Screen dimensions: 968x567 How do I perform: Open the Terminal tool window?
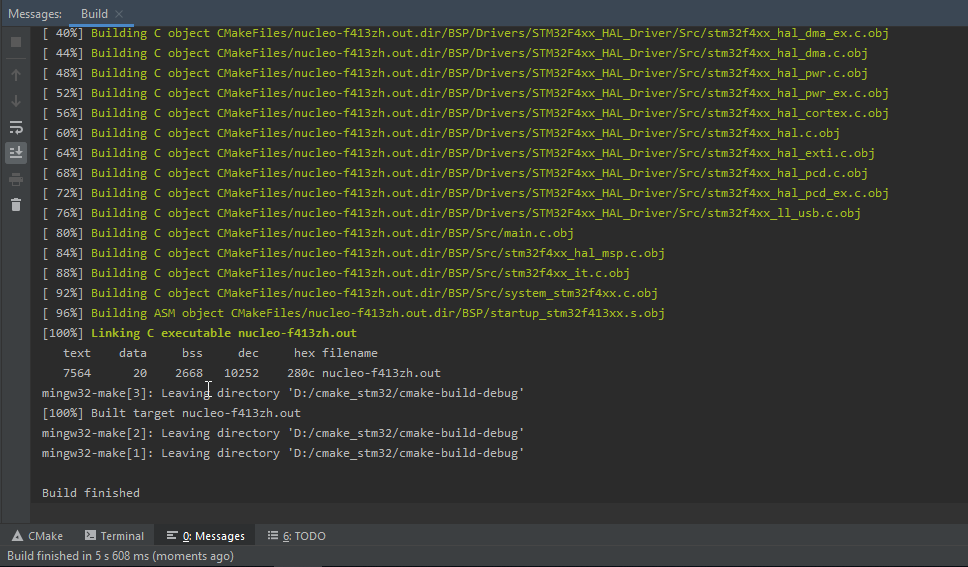[114, 536]
